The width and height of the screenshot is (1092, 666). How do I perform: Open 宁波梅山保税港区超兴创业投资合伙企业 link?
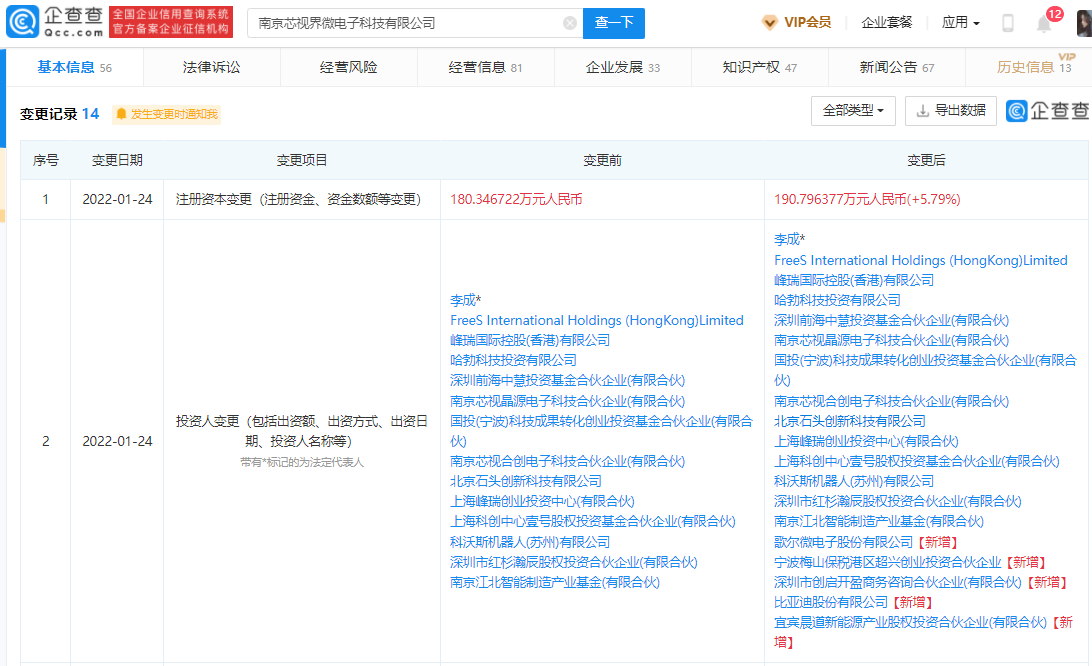click(x=887, y=562)
